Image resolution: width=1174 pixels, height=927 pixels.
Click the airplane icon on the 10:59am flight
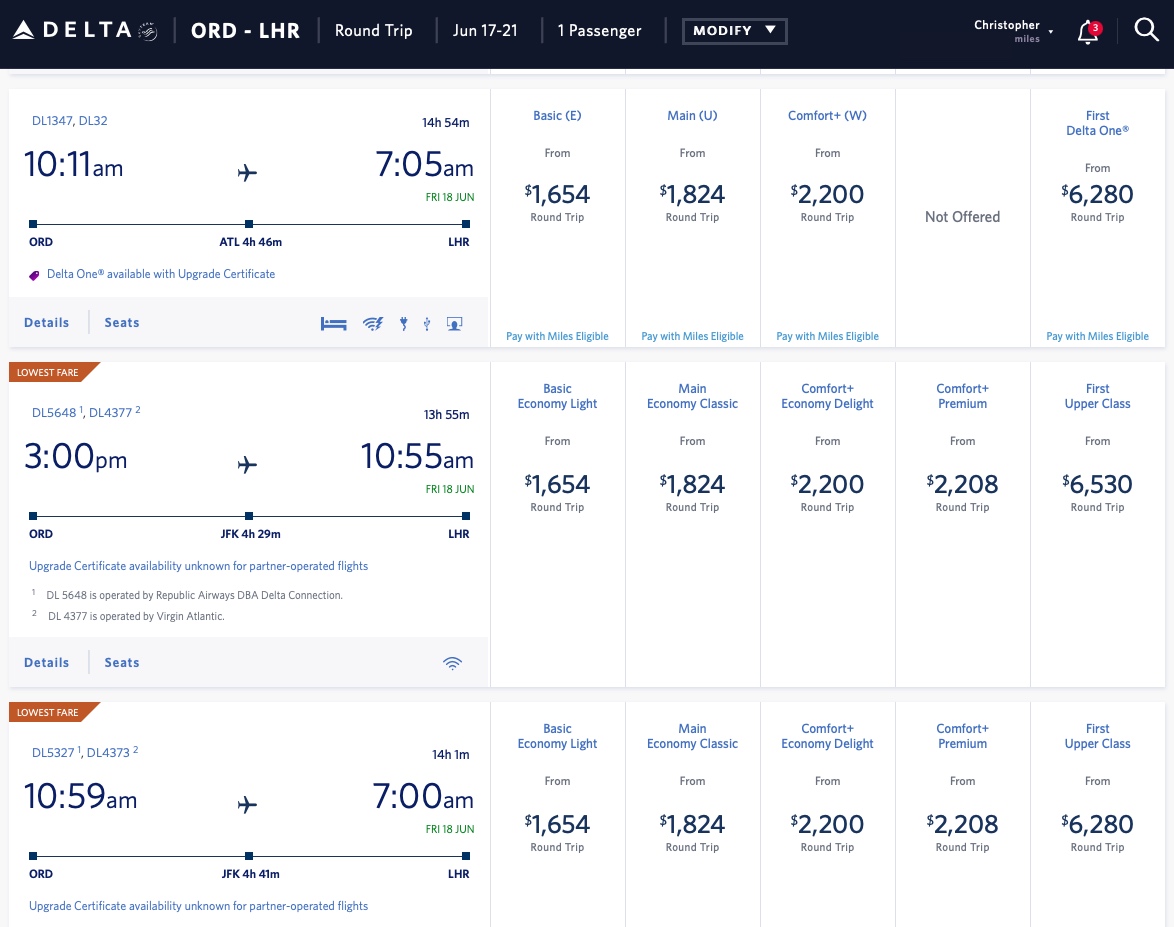(247, 804)
